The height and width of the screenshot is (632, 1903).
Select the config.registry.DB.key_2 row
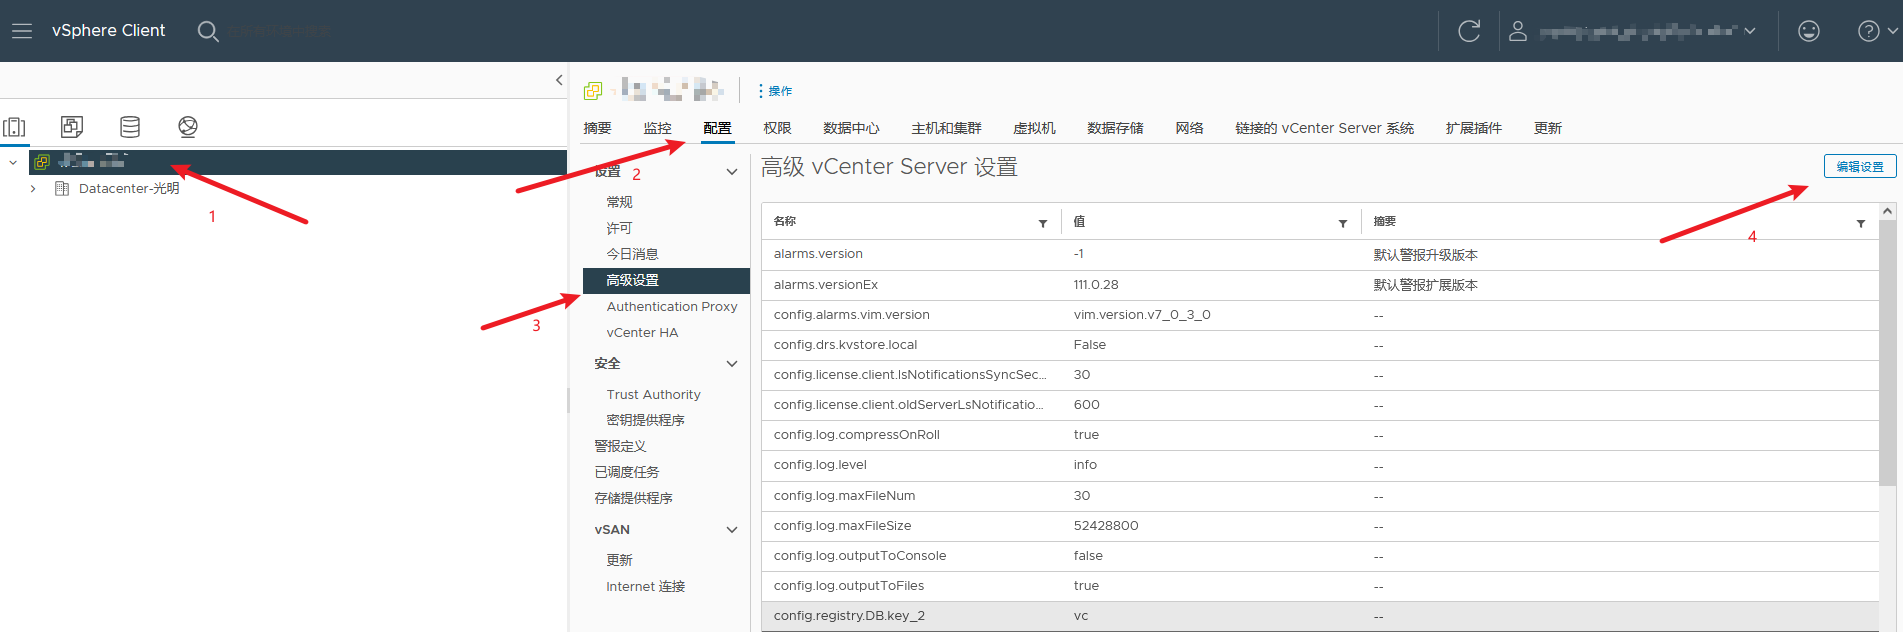pos(1319,616)
